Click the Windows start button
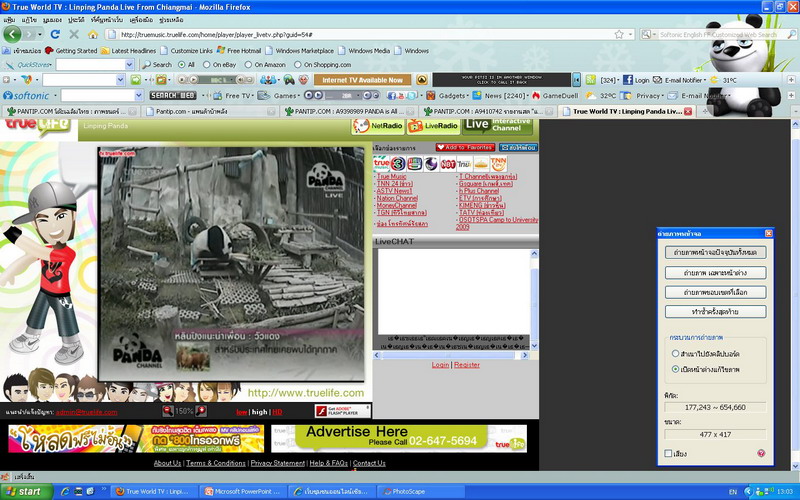The height and width of the screenshot is (500, 800). pos(26,491)
